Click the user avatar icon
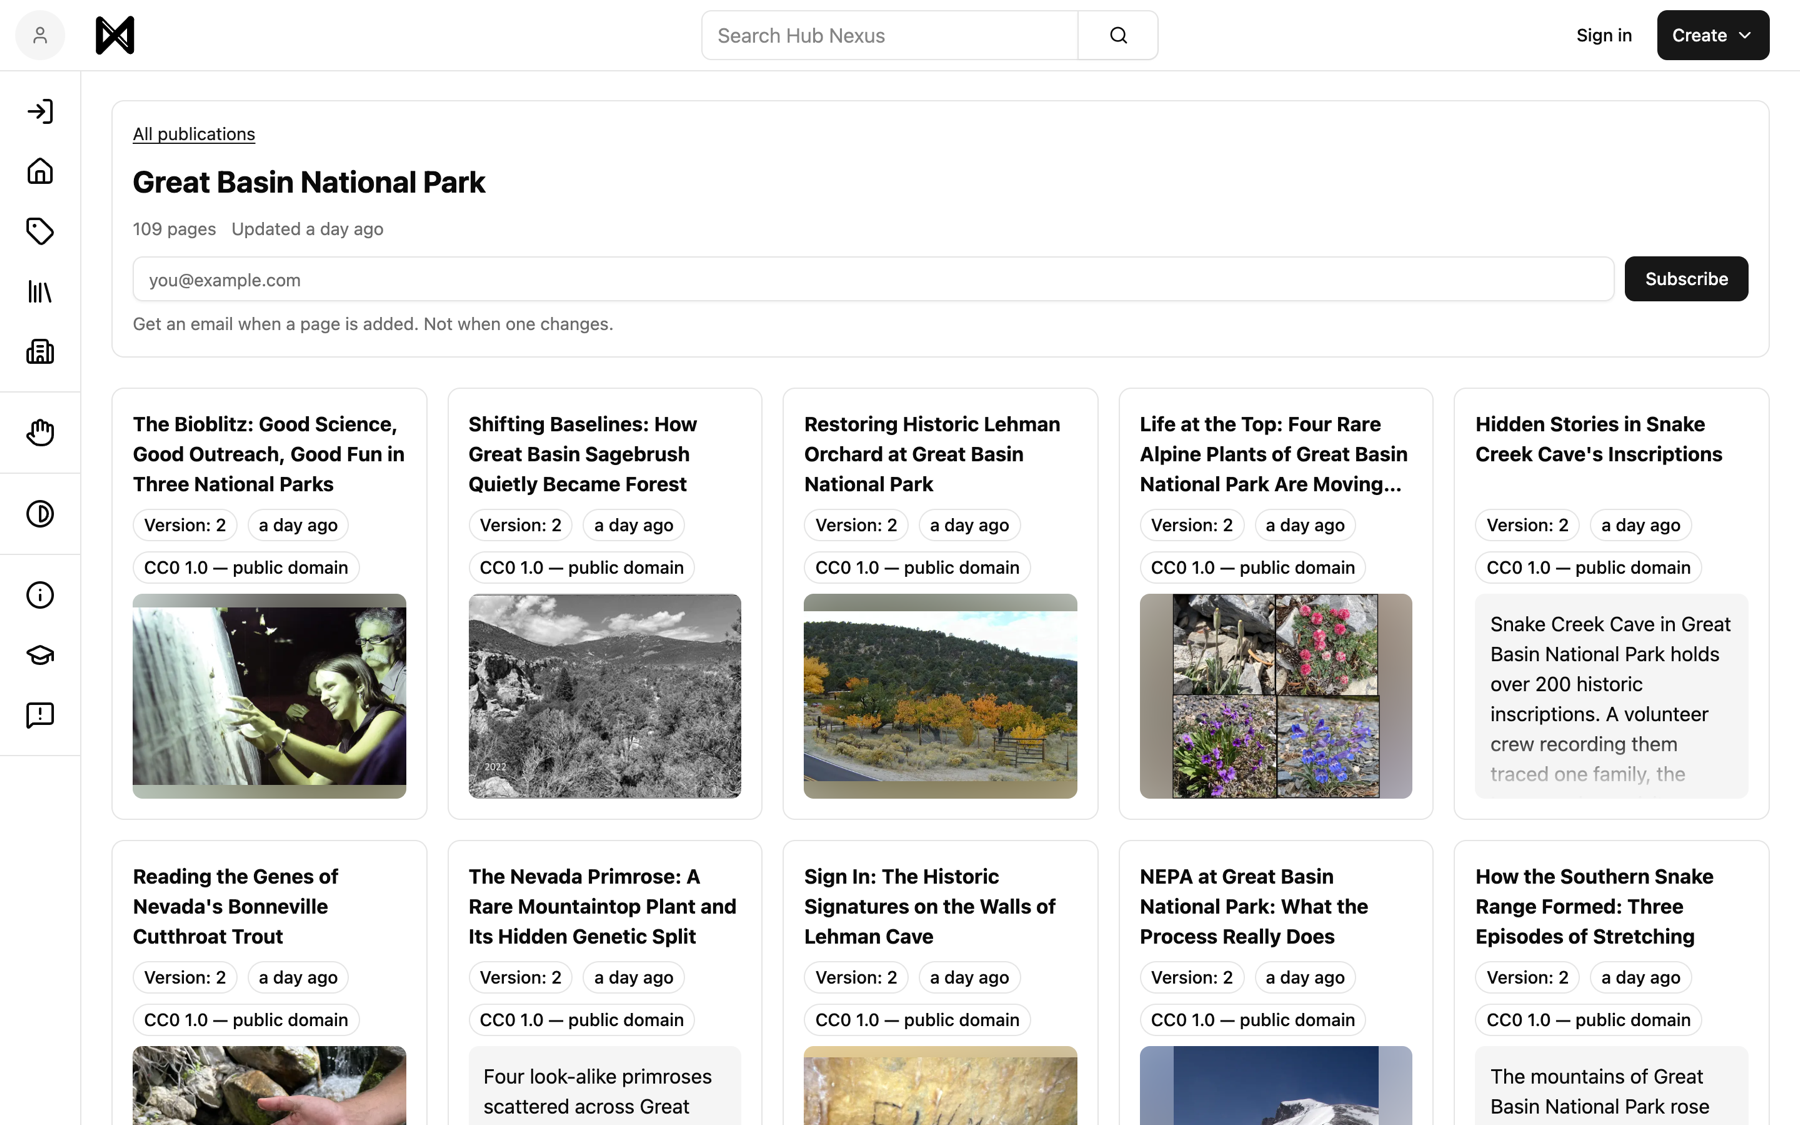The height and width of the screenshot is (1125, 1800). [x=40, y=35]
